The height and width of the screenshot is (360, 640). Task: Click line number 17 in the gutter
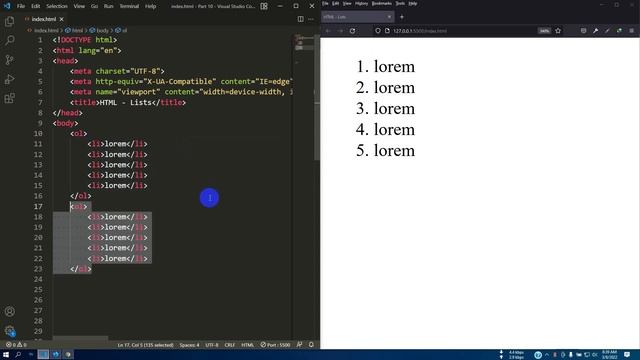[x=38, y=207]
